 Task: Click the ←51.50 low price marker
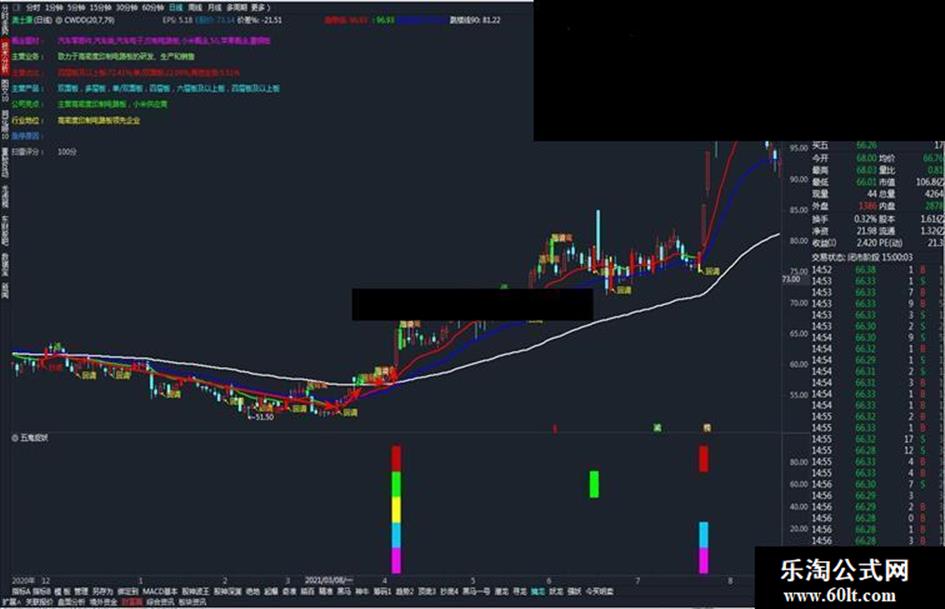pyautogui.click(x=260, y=417)
